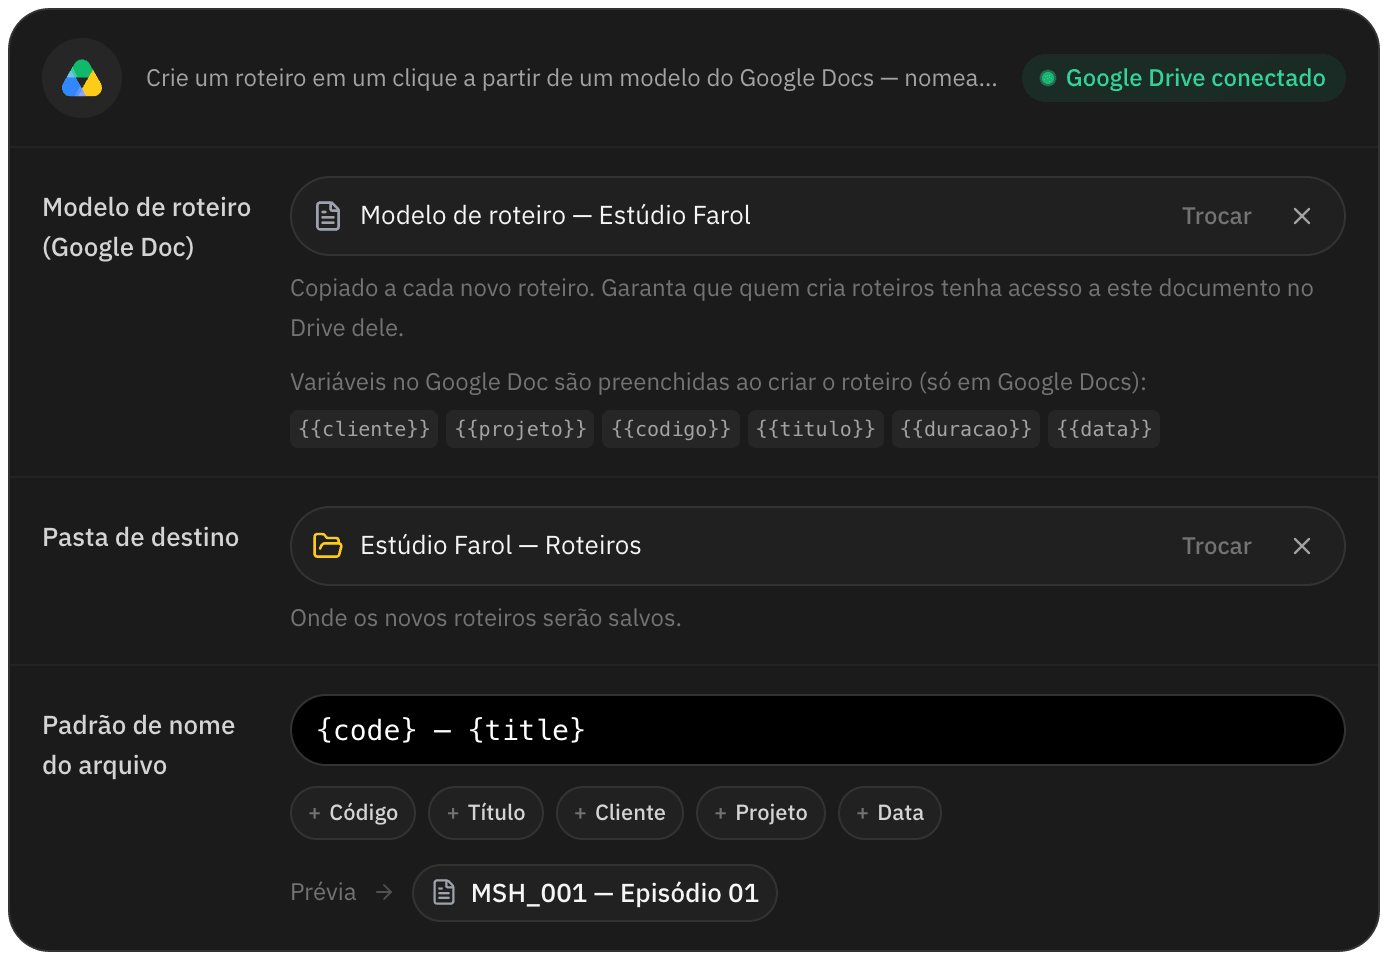The image size is (1388, 960).
Task: Click the Estúdio Farol — Roteiros folder name
Action: click(501, 546)
